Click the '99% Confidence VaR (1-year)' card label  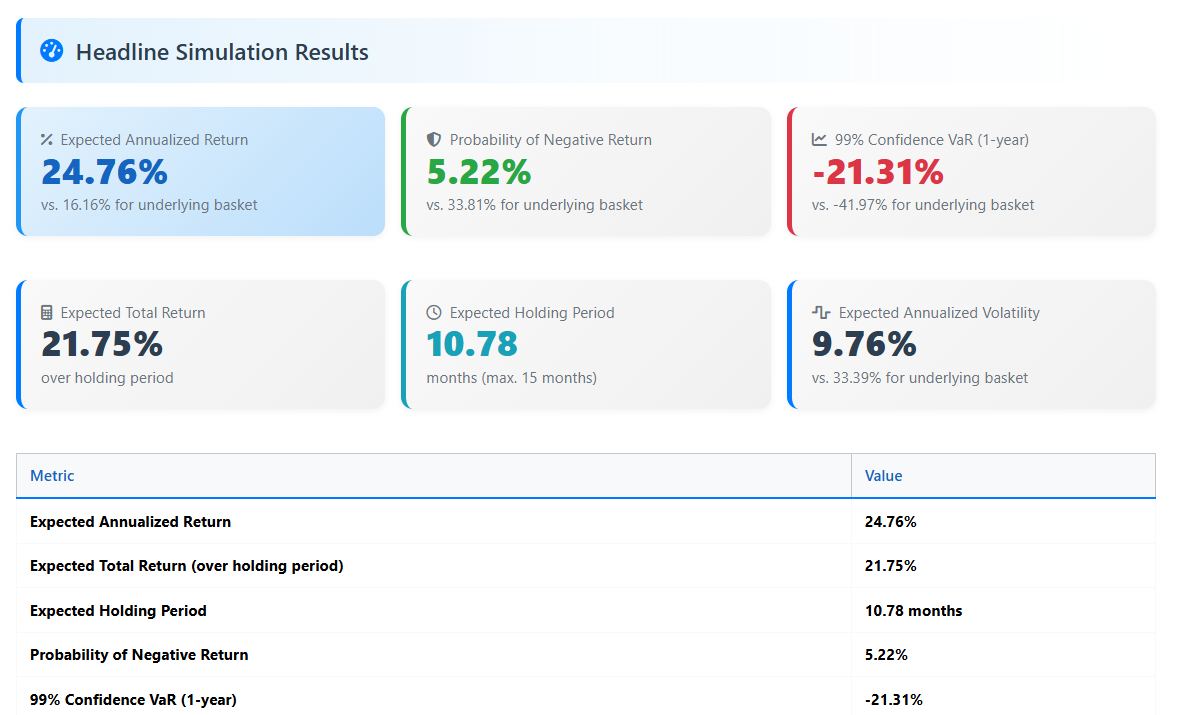click(932, 139)
